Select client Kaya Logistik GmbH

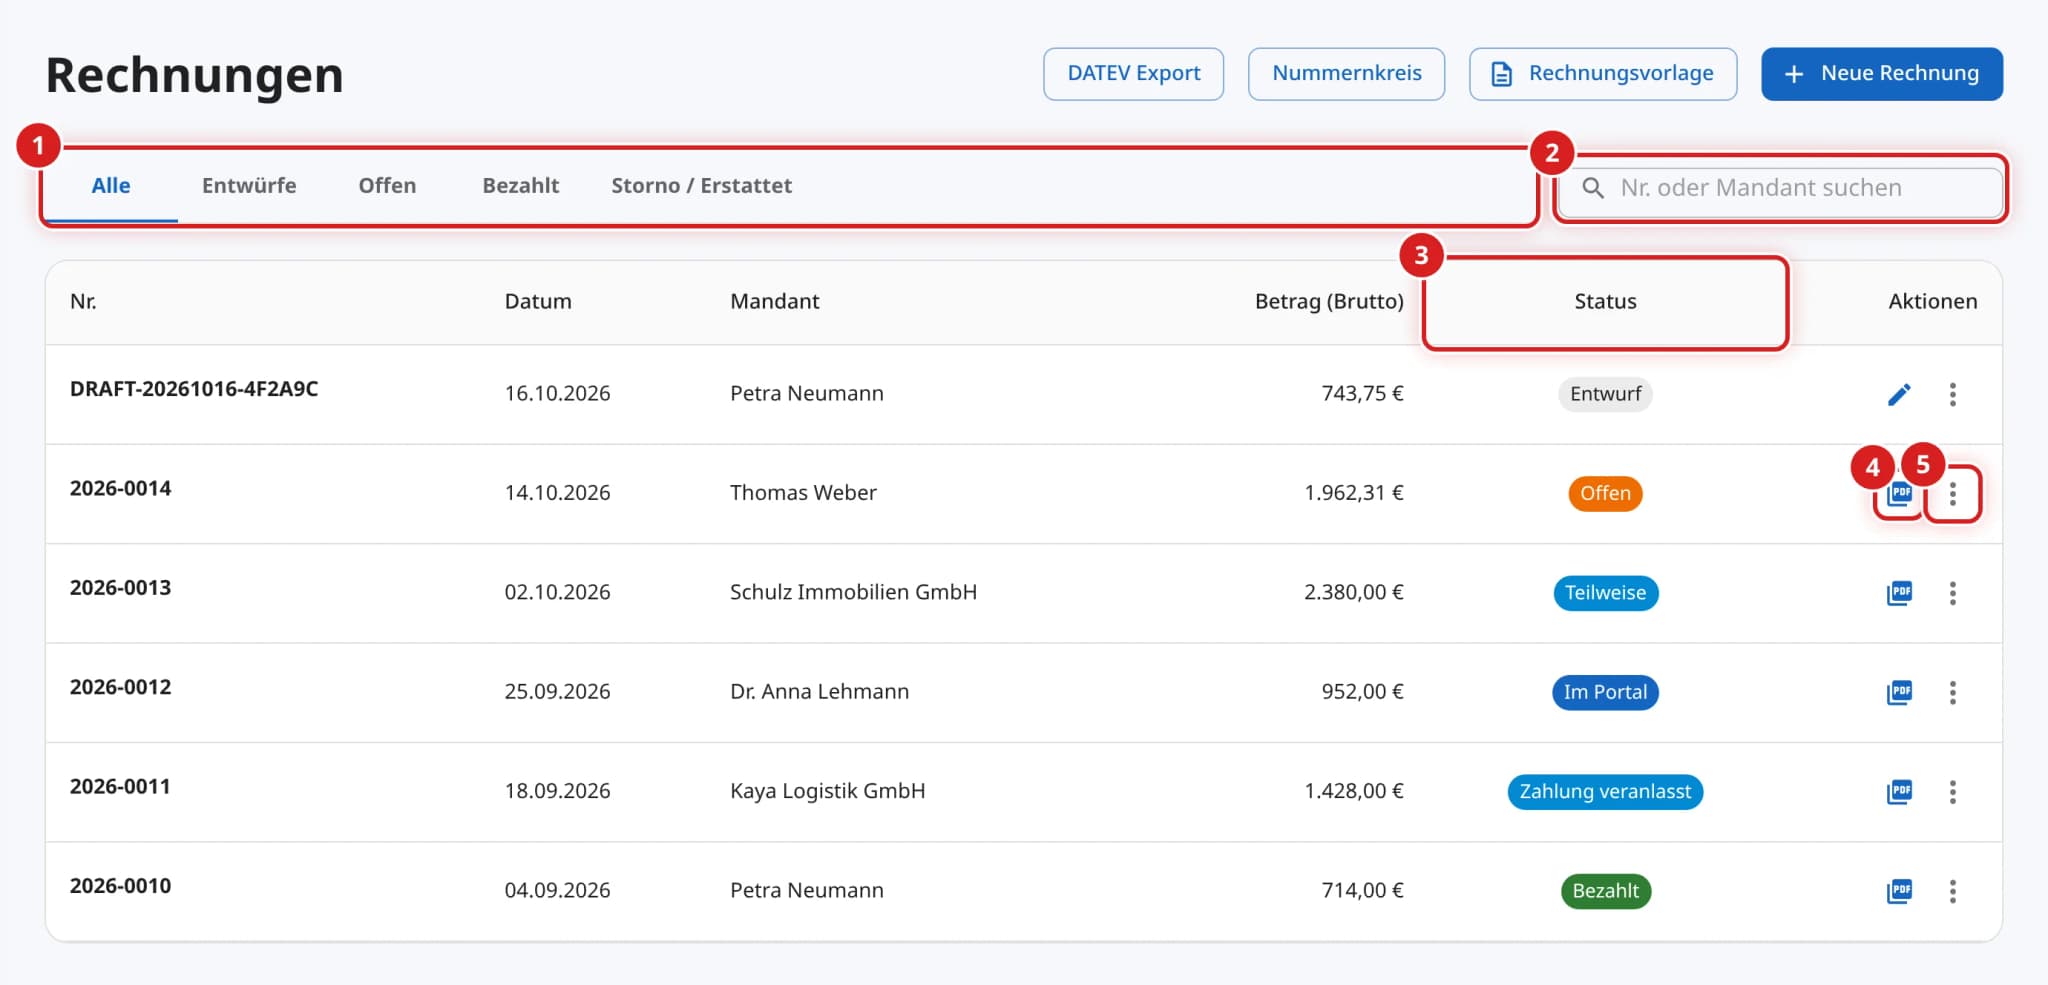pos(827,791)
